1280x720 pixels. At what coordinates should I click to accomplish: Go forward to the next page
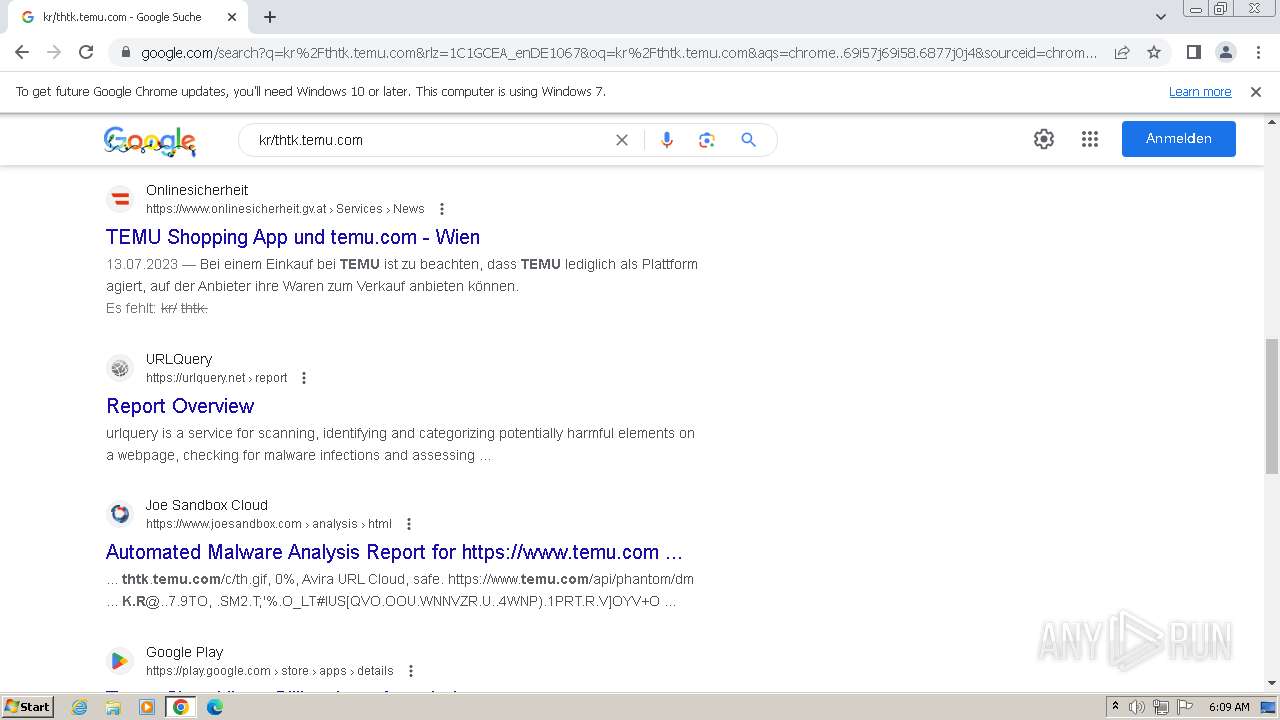click(x=54, y=52)
